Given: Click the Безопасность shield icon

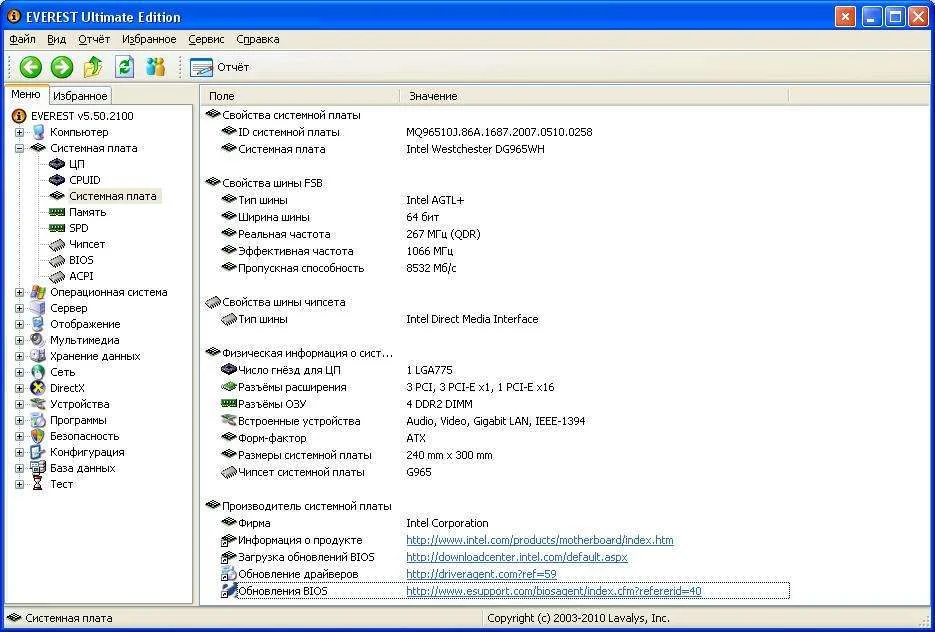Looking at the screenshot, I should click(x=38, y=436).
